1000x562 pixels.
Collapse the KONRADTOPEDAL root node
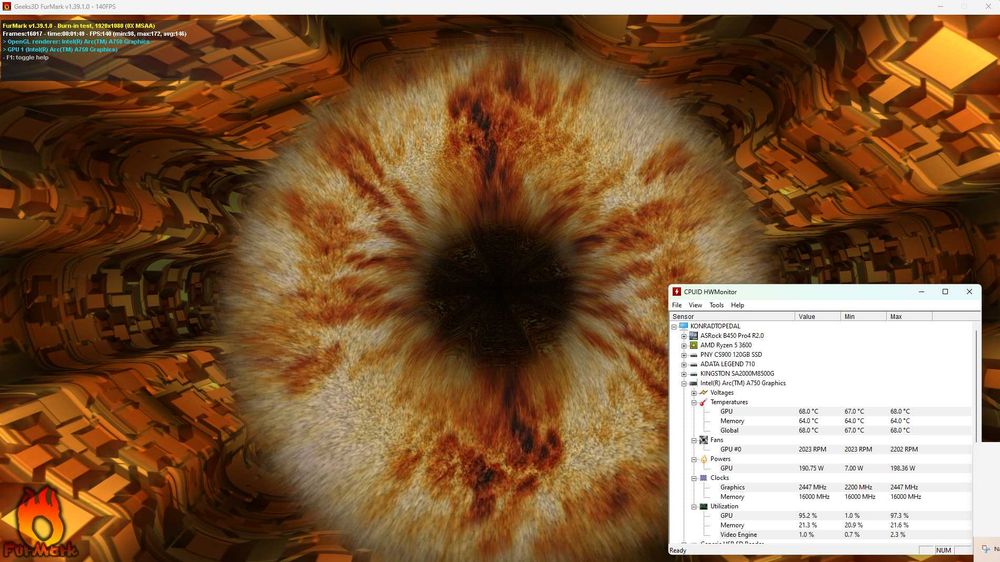pyautogui.click(x=674, y=327)
